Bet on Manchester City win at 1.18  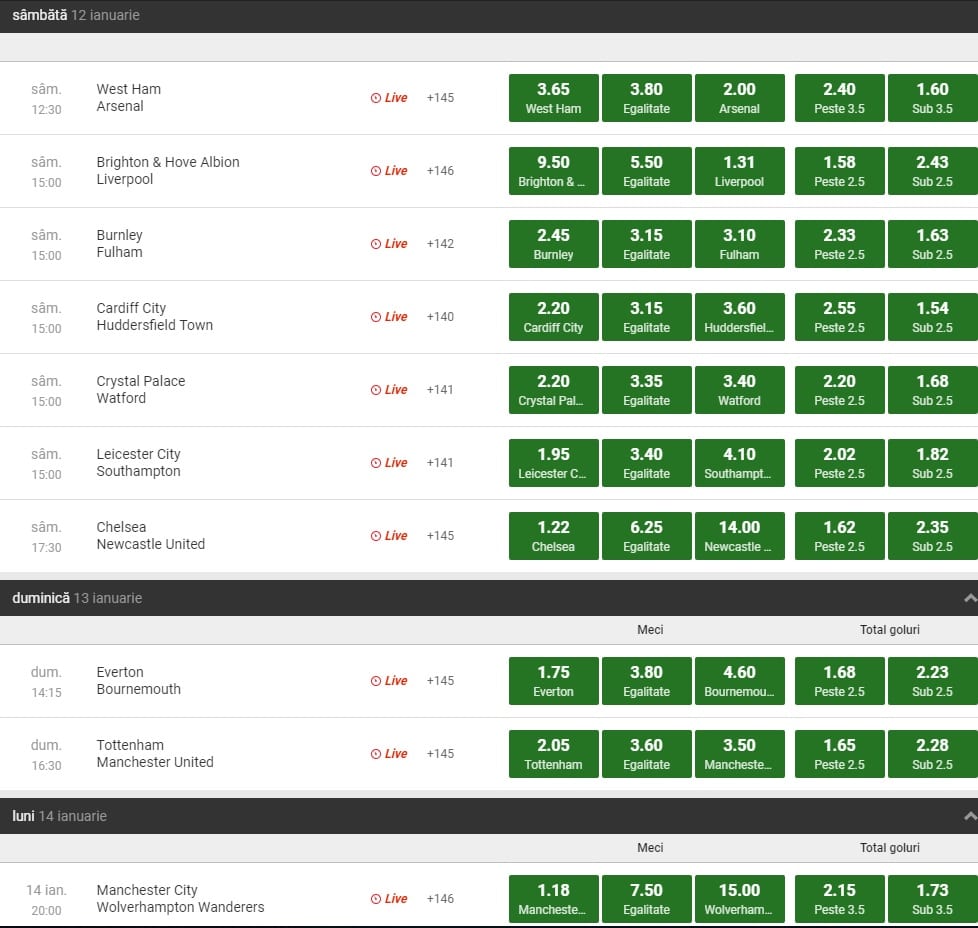[553, 899]
